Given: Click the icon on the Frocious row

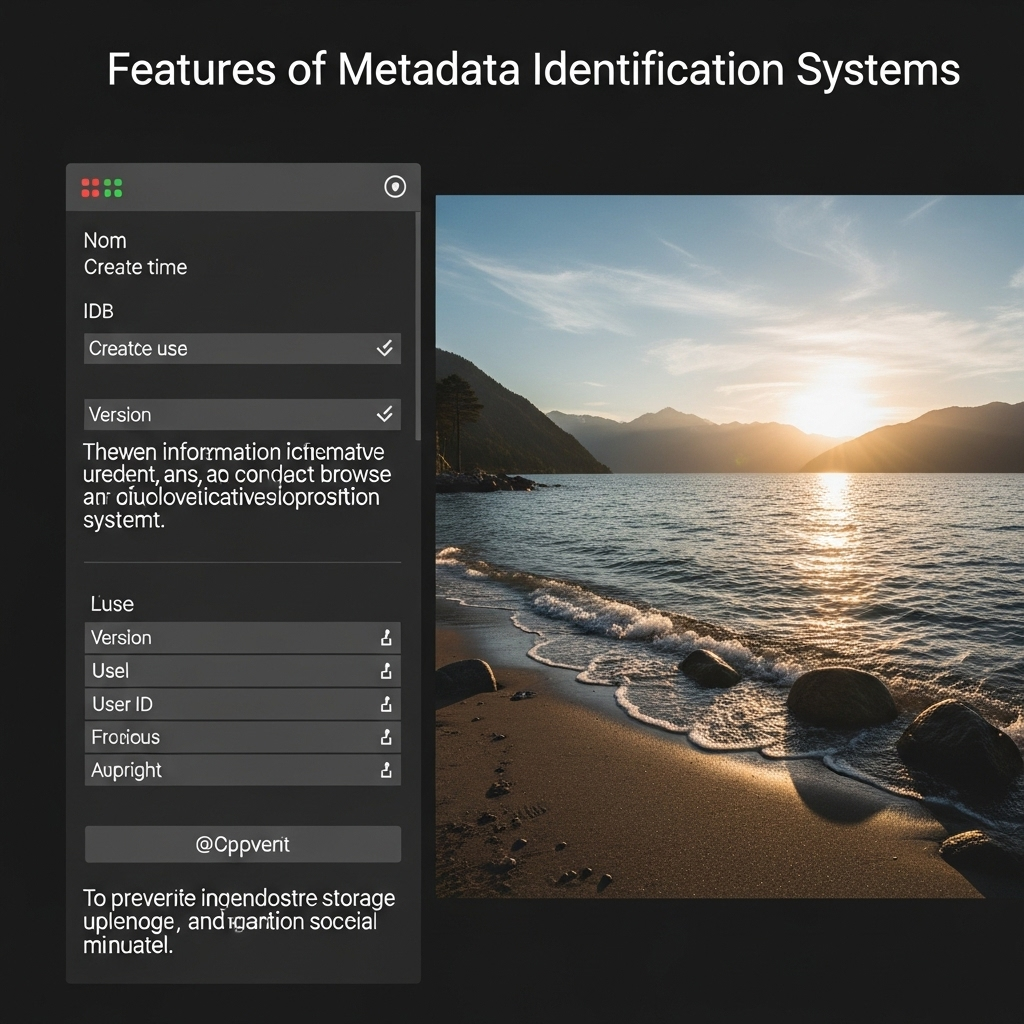Looking at the screenshot, I should click(387, 737).
